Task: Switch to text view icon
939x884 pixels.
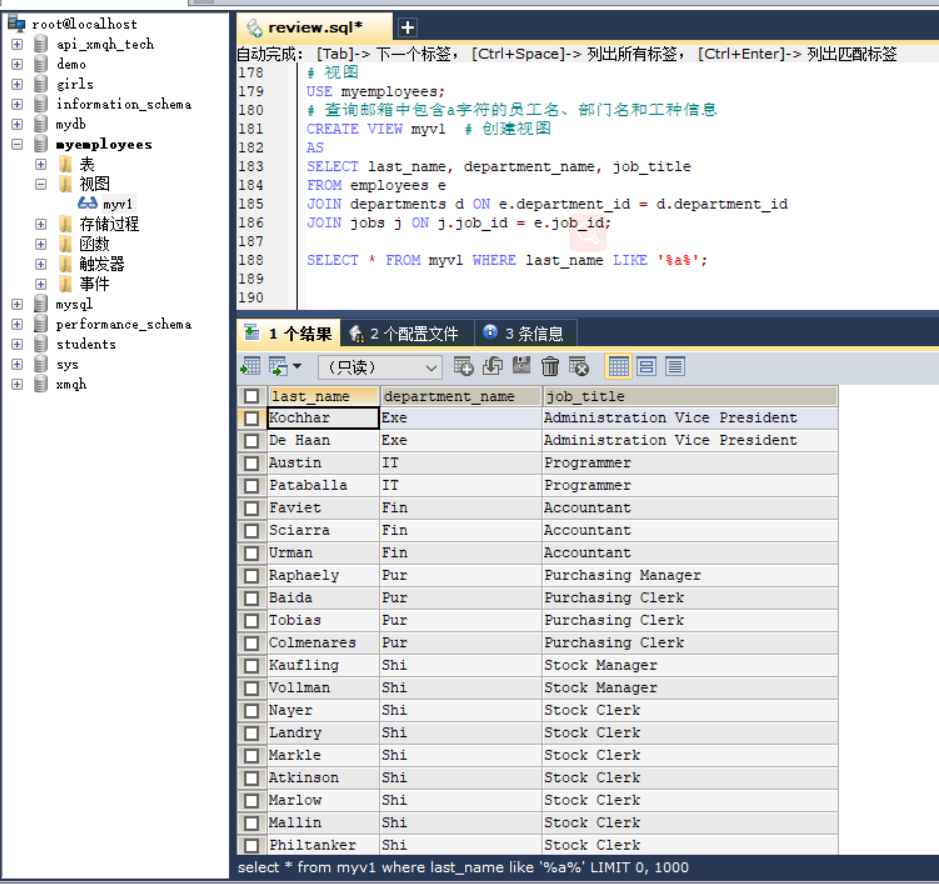Action: (675, 366)
